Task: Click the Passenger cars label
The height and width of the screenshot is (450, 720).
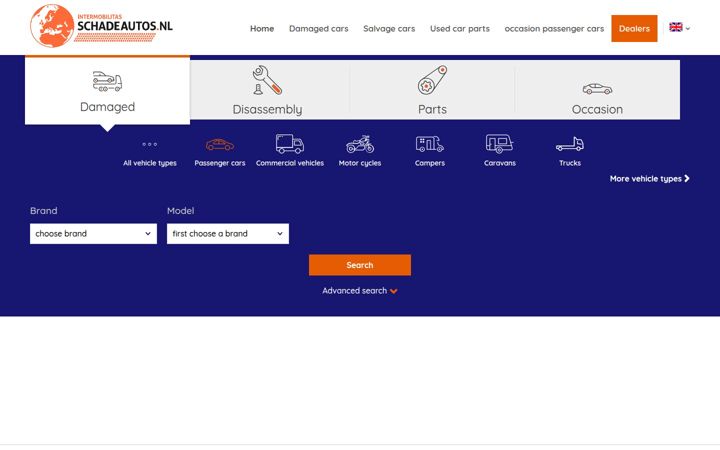Action: 219,163
